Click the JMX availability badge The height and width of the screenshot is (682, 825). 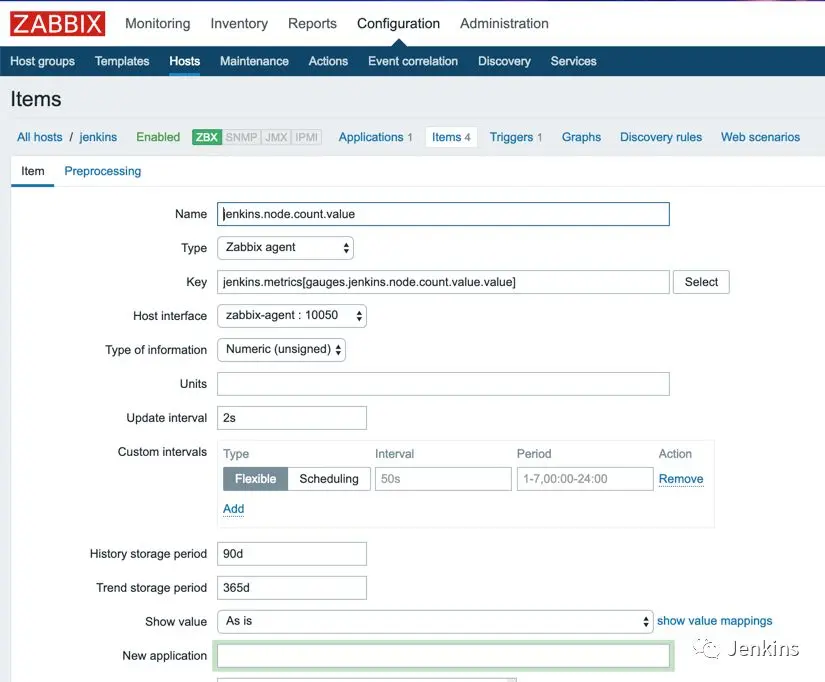[276, 137]
